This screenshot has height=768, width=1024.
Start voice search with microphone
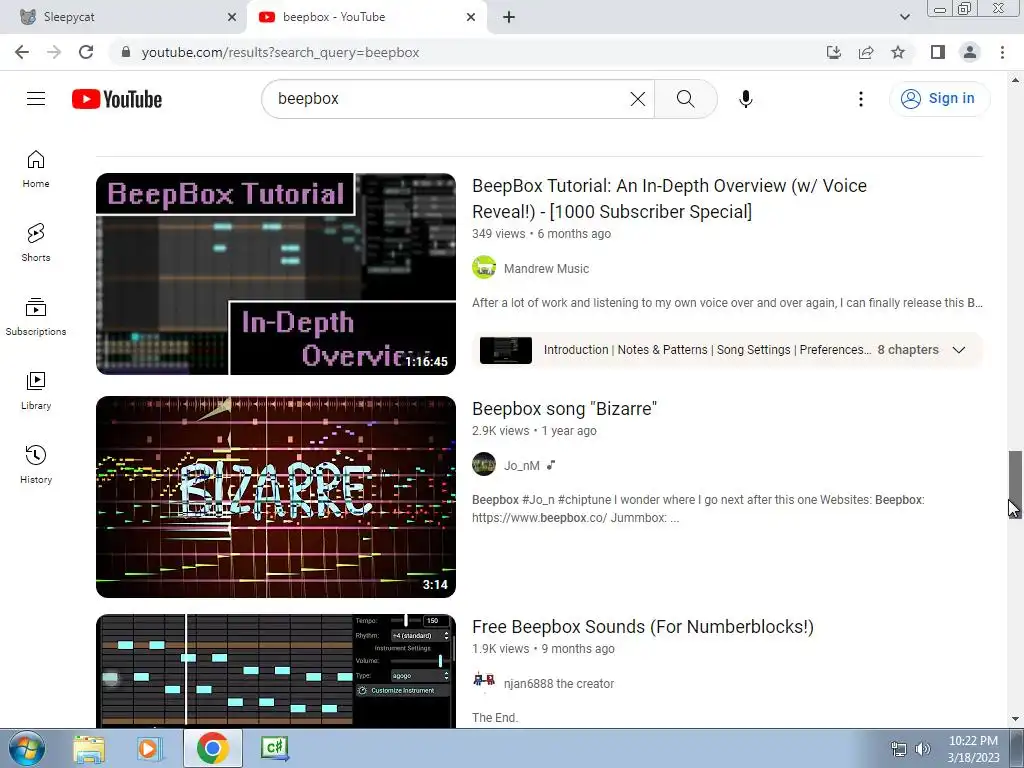pyautogui.click(x=745, y=99)
